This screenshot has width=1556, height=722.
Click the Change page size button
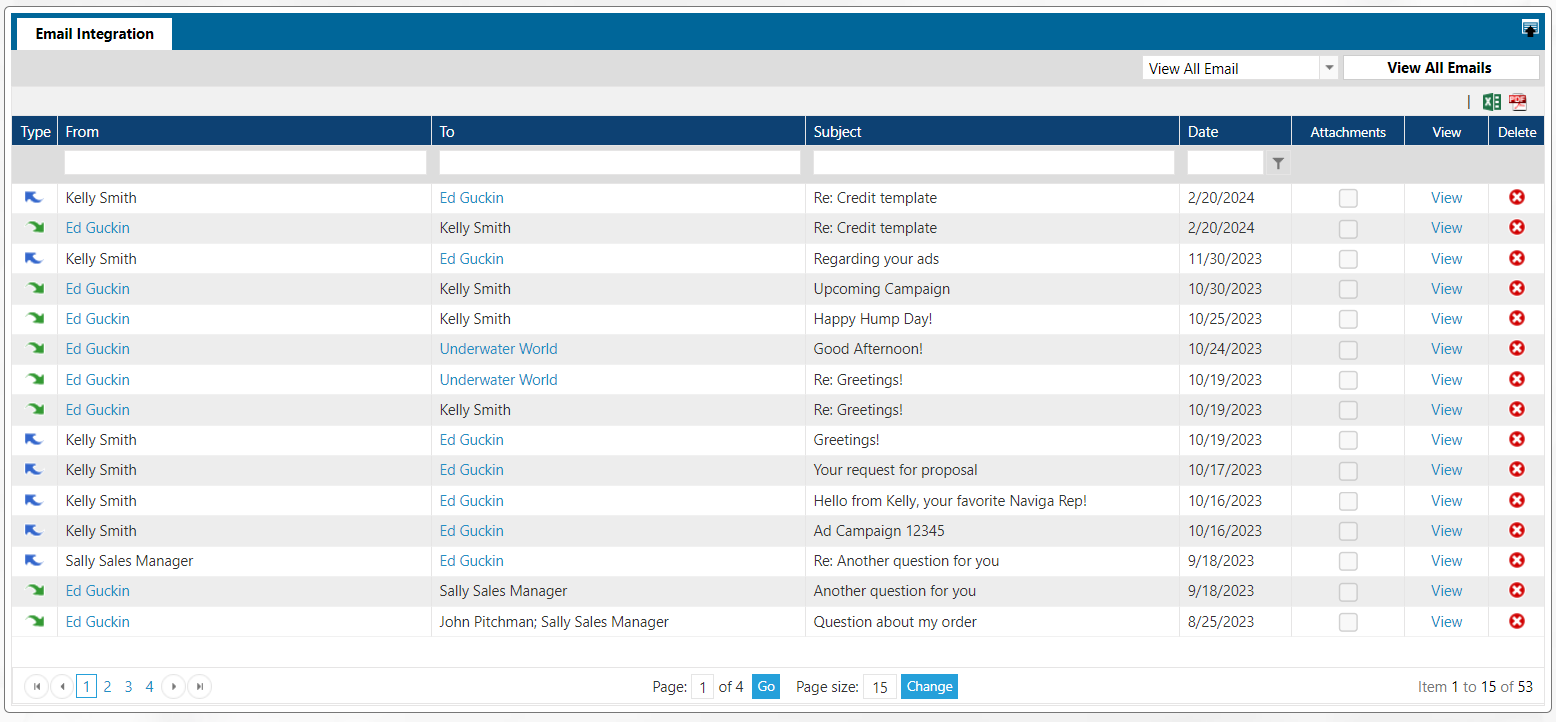tap(929, 686)
